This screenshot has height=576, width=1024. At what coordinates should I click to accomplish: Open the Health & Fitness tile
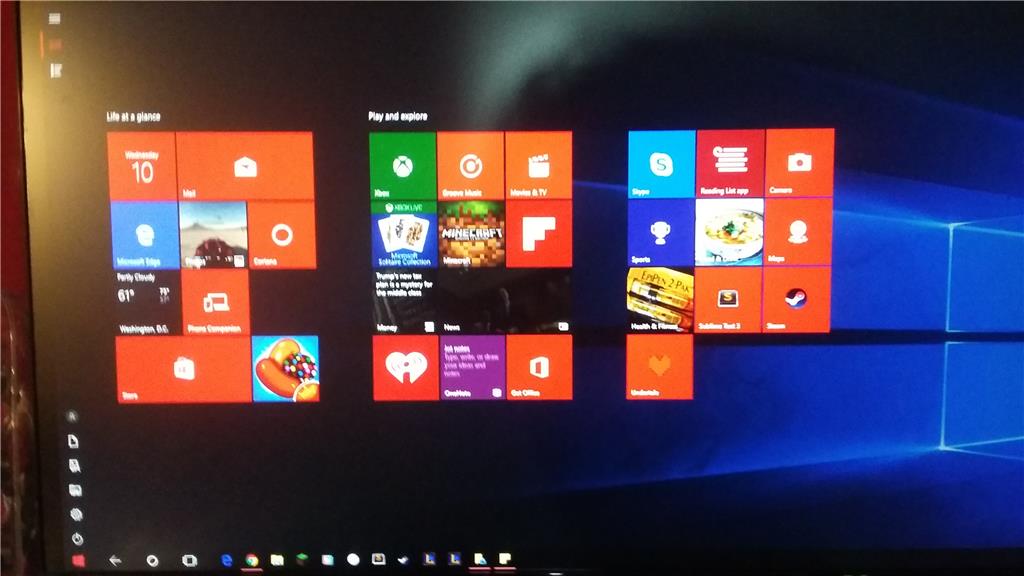[660, 300]
